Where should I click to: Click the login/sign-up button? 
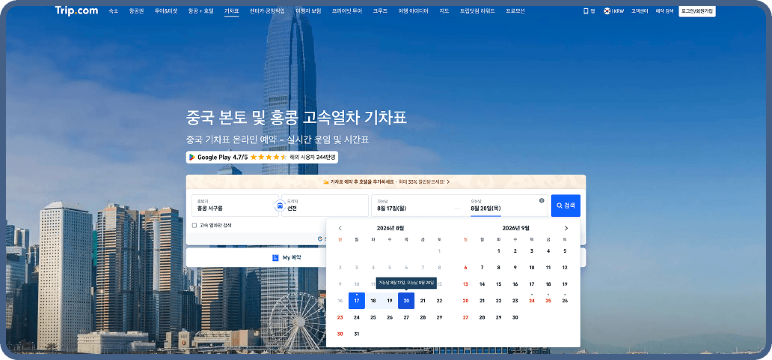(697, 11)
